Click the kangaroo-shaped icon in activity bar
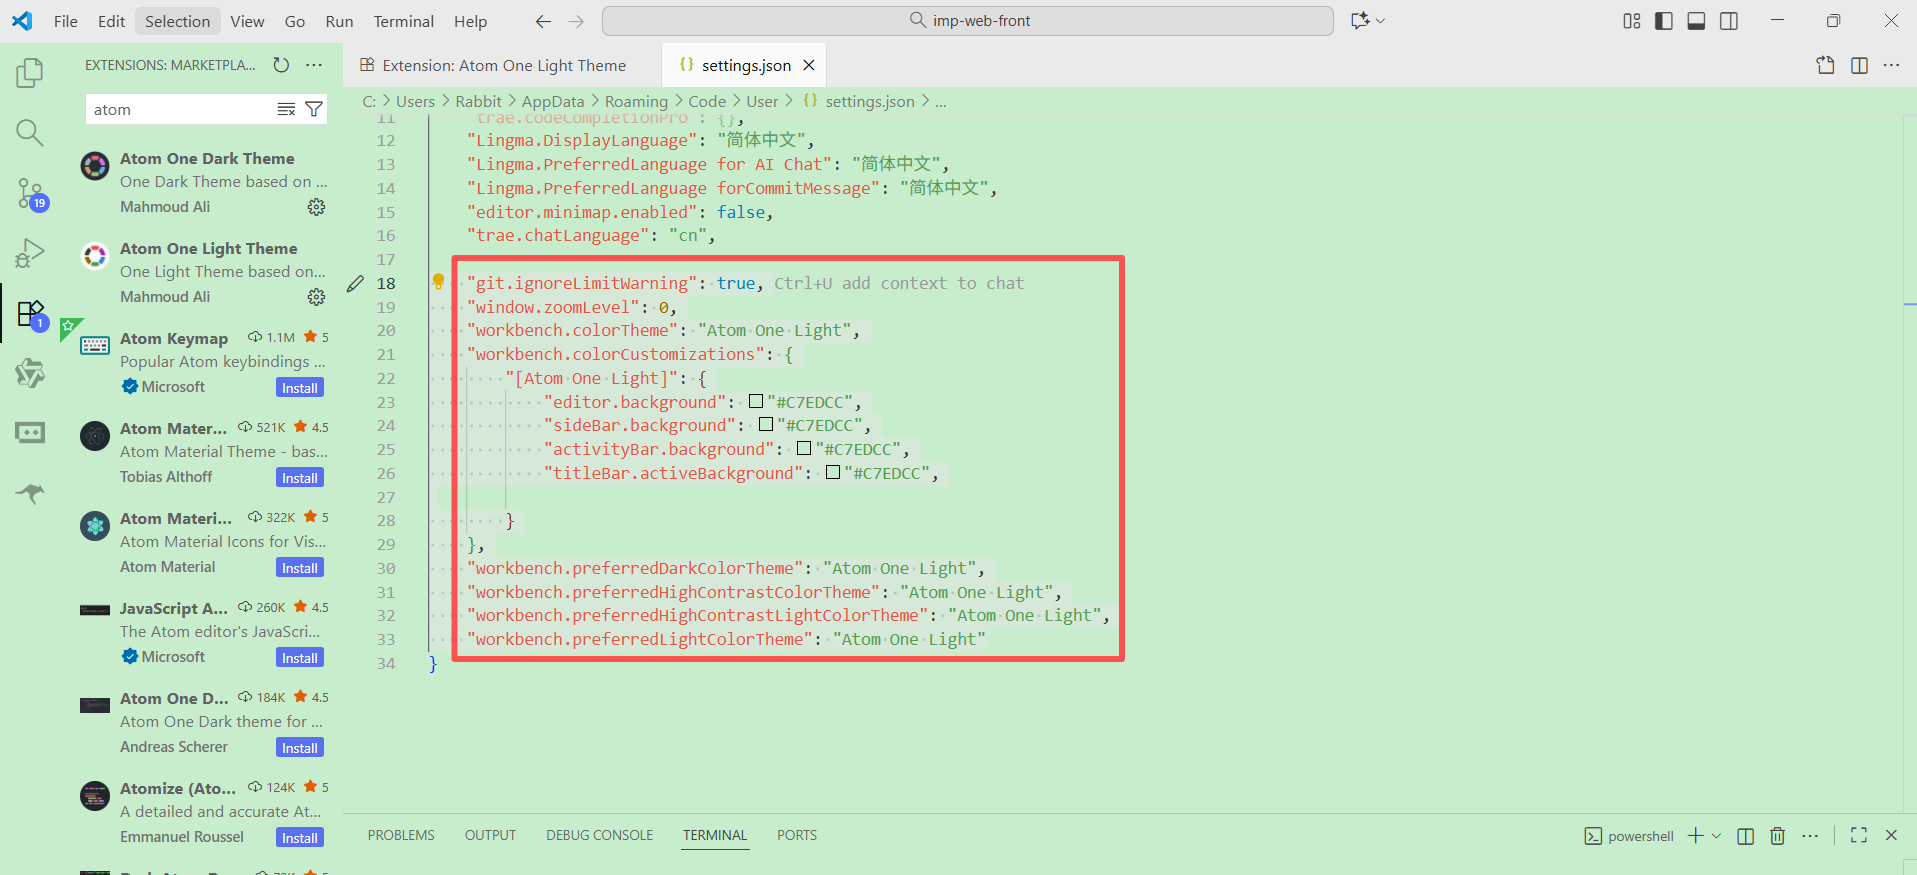 point(30,493)
